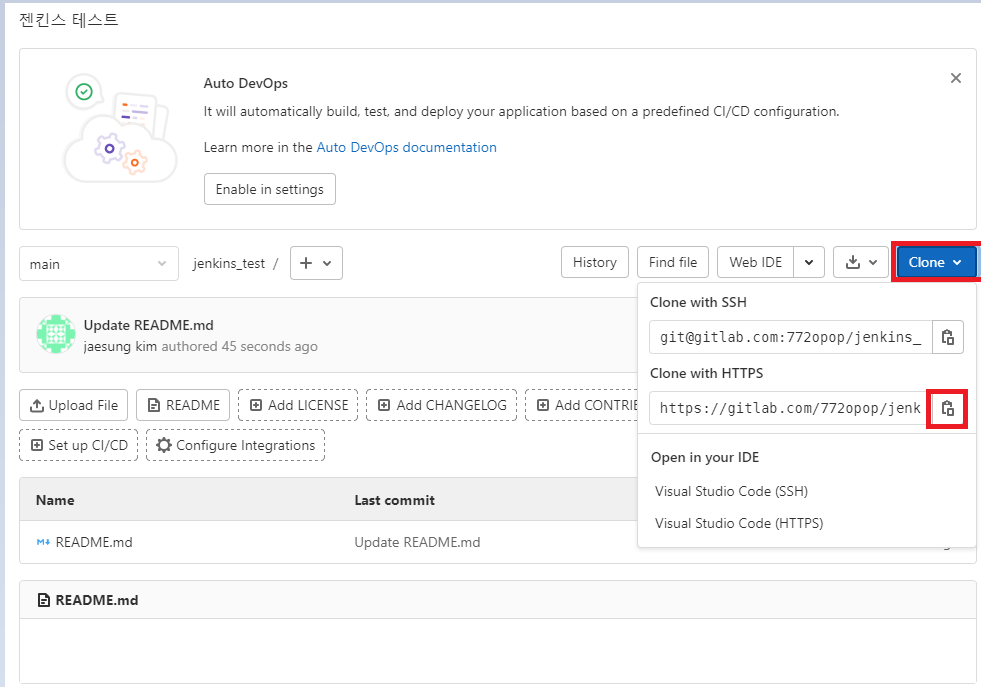Dismiss the Auto DevOps banner
The height and width of the screenshot is (687, 981).
pyautogui.click(x=955, y=78)
